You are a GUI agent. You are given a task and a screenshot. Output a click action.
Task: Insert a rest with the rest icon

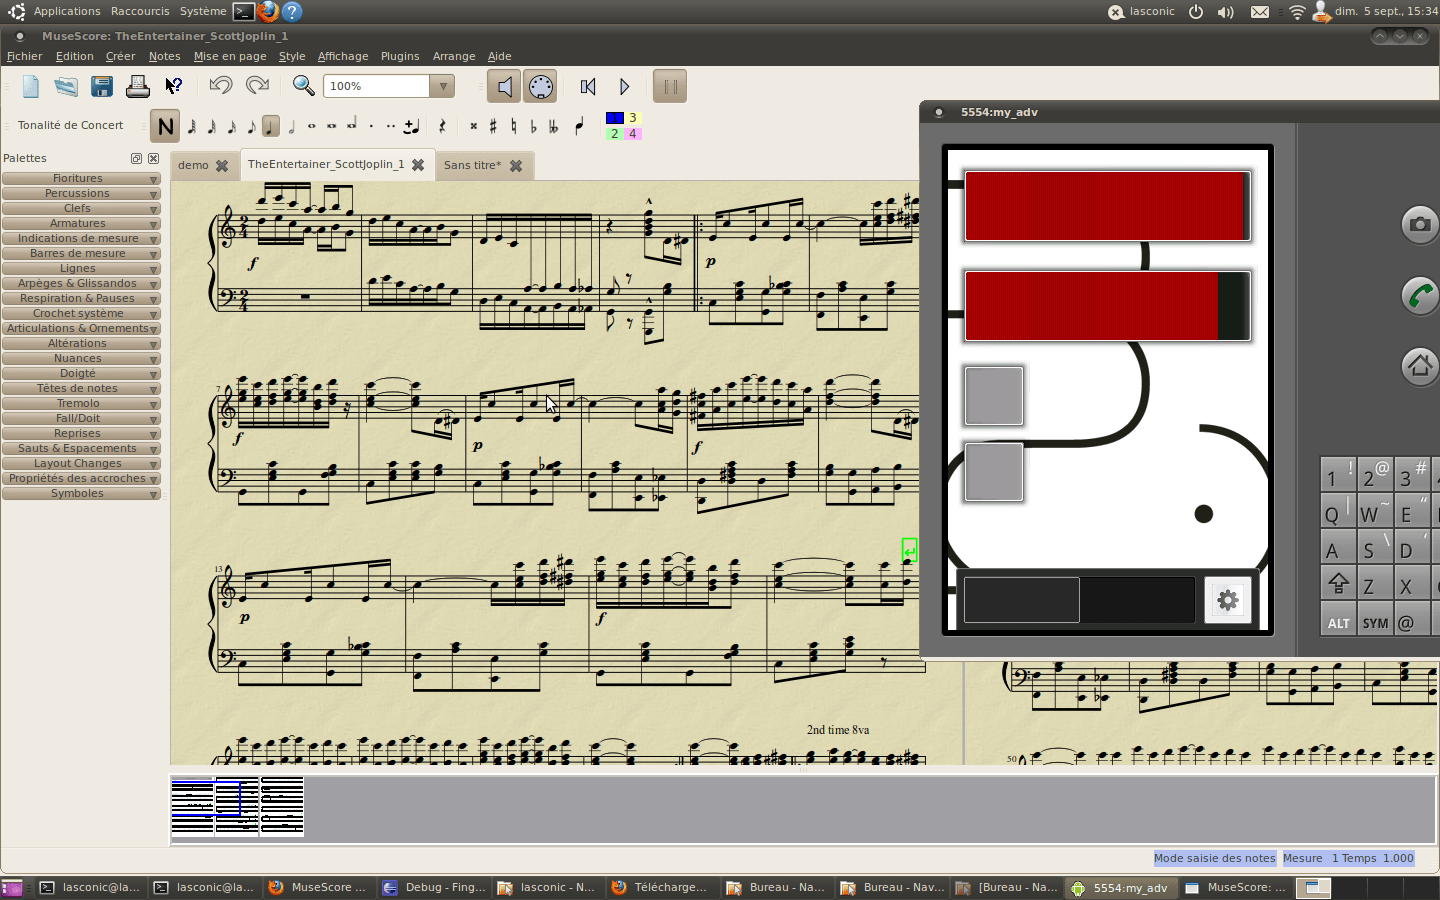pyautogui.click(x=442, y=126)
